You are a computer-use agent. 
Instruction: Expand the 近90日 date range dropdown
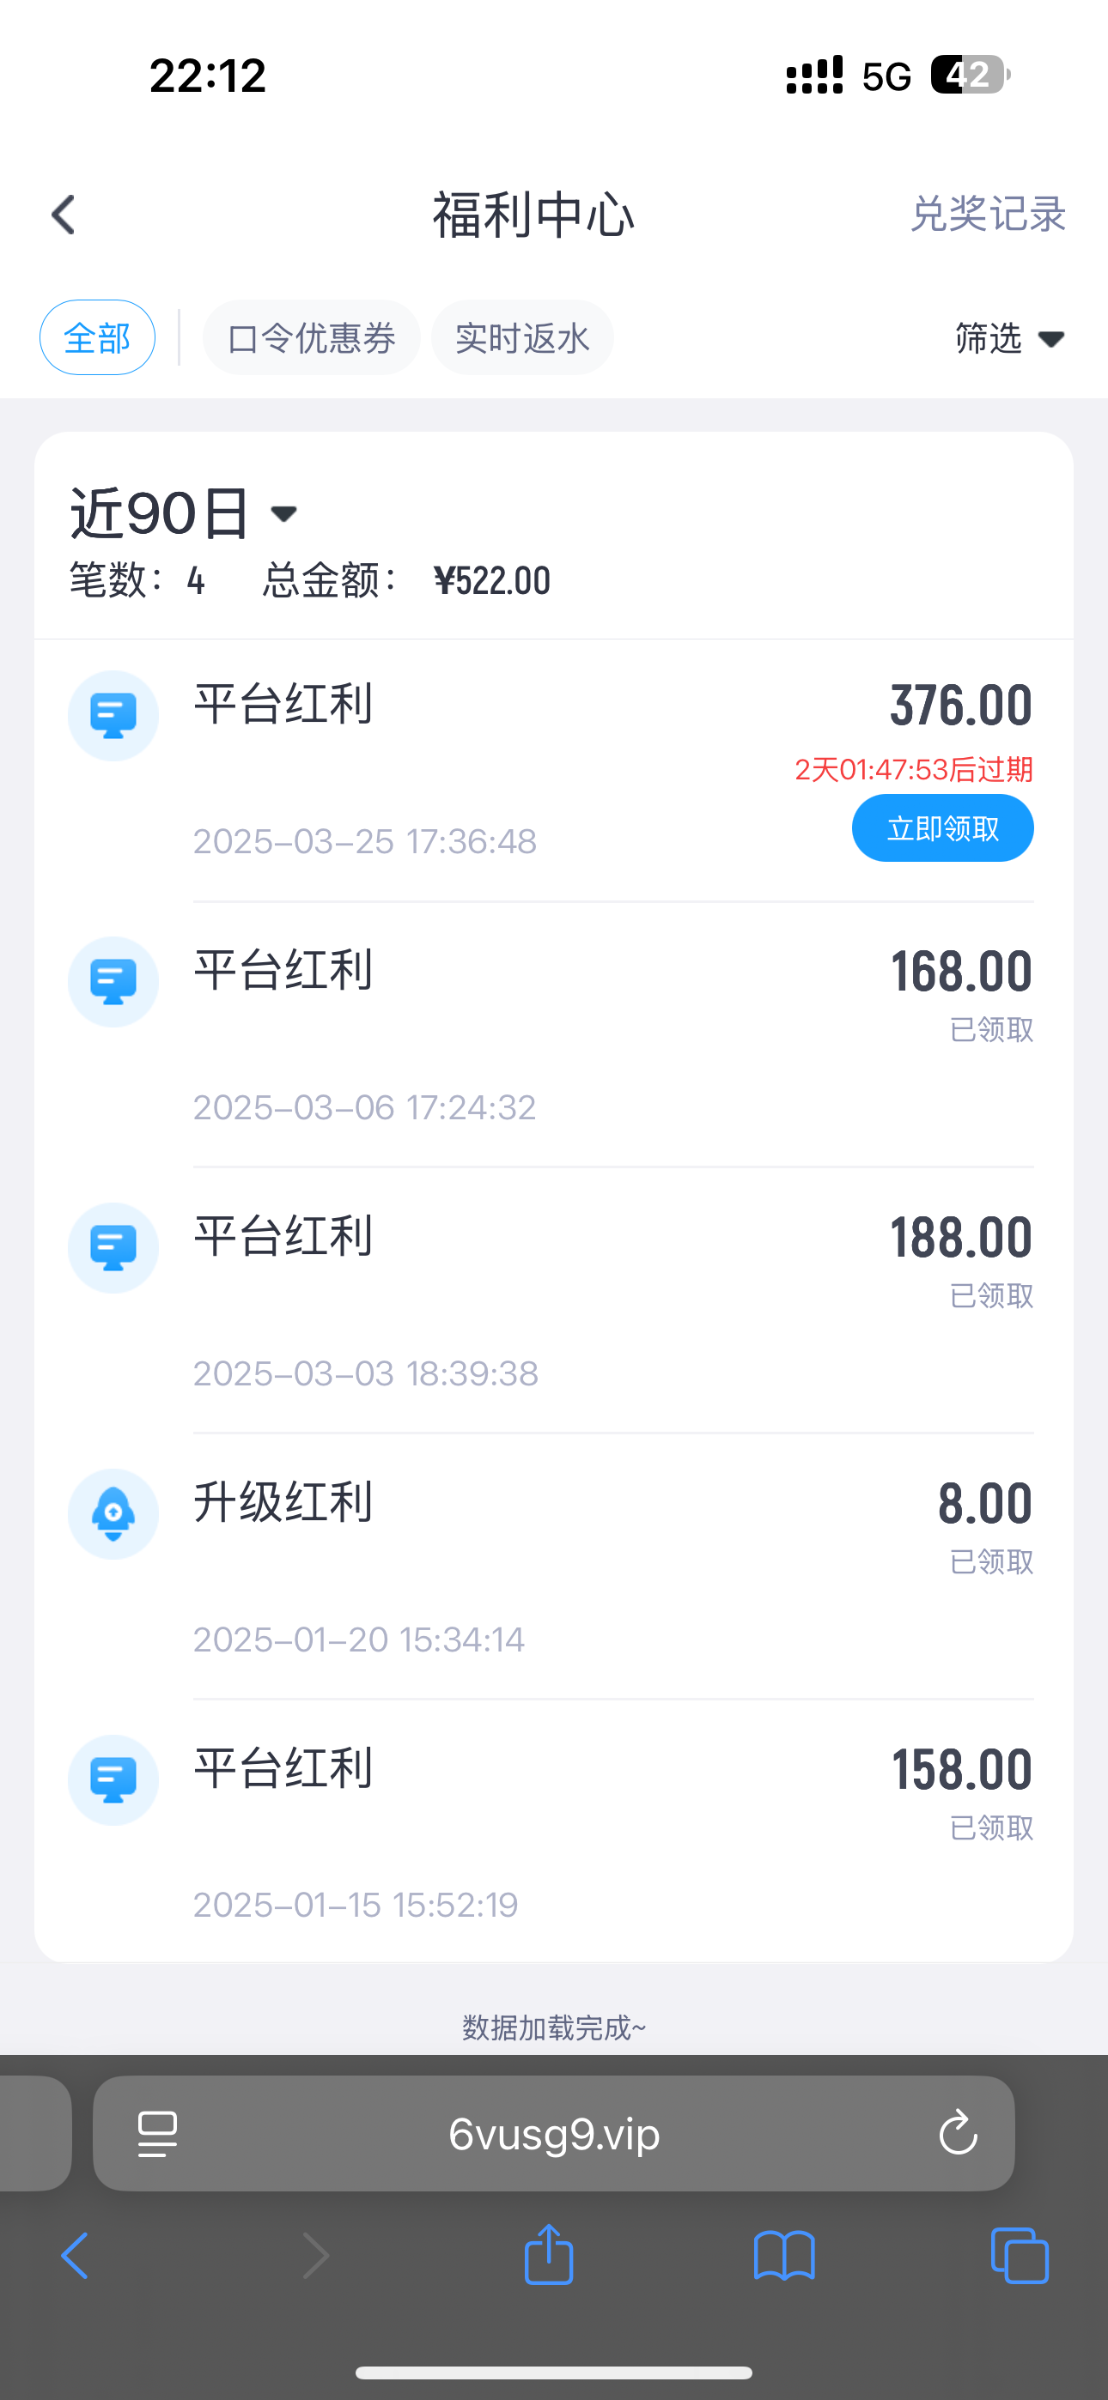coord(184,514)
